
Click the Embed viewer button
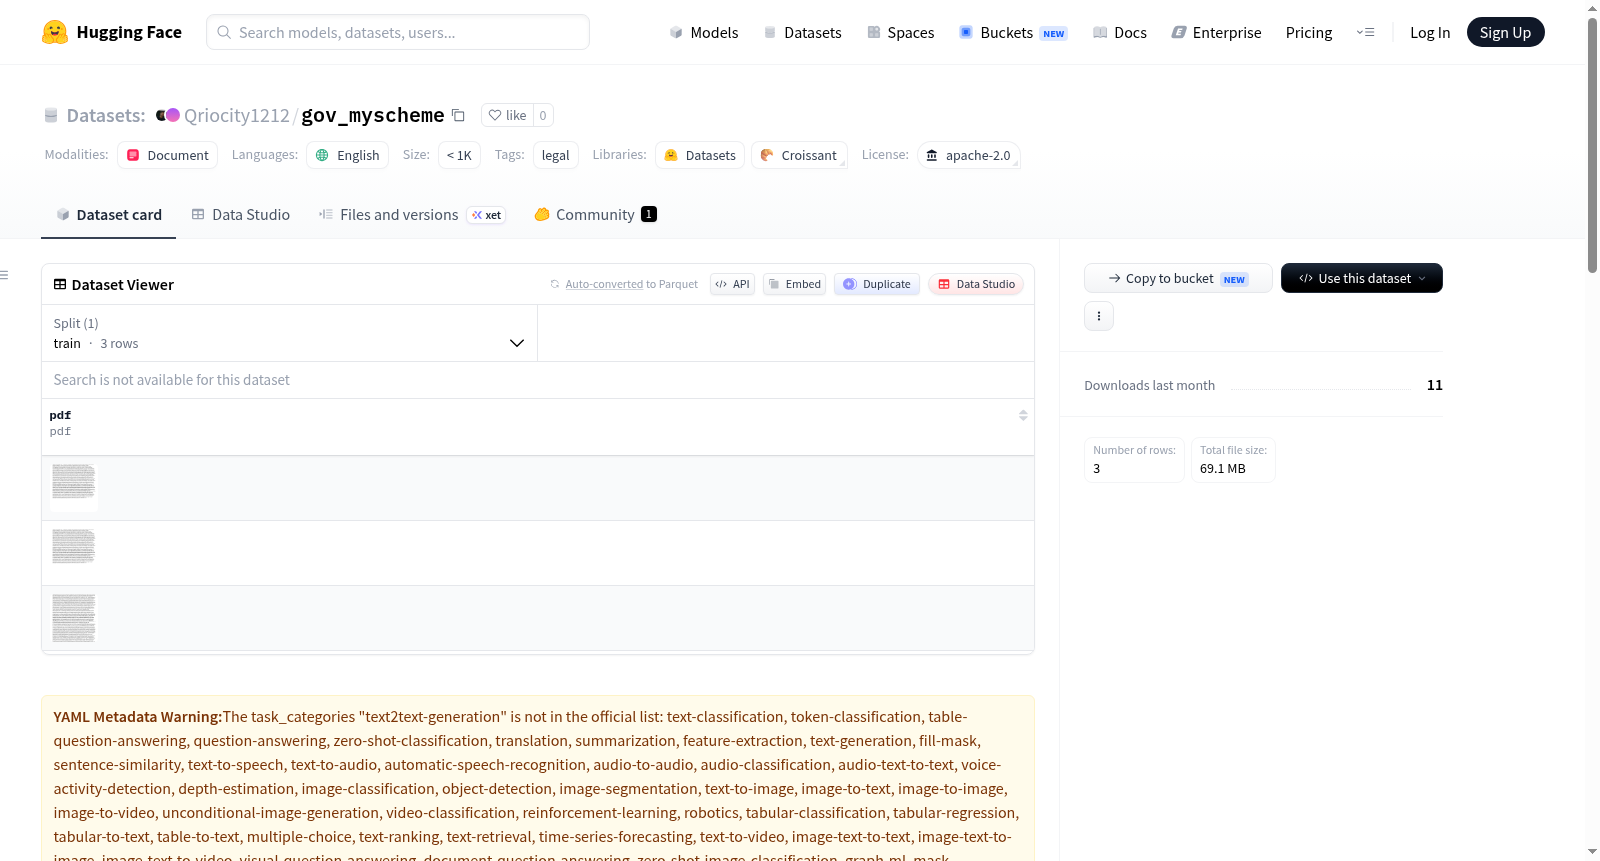(794, 284)
